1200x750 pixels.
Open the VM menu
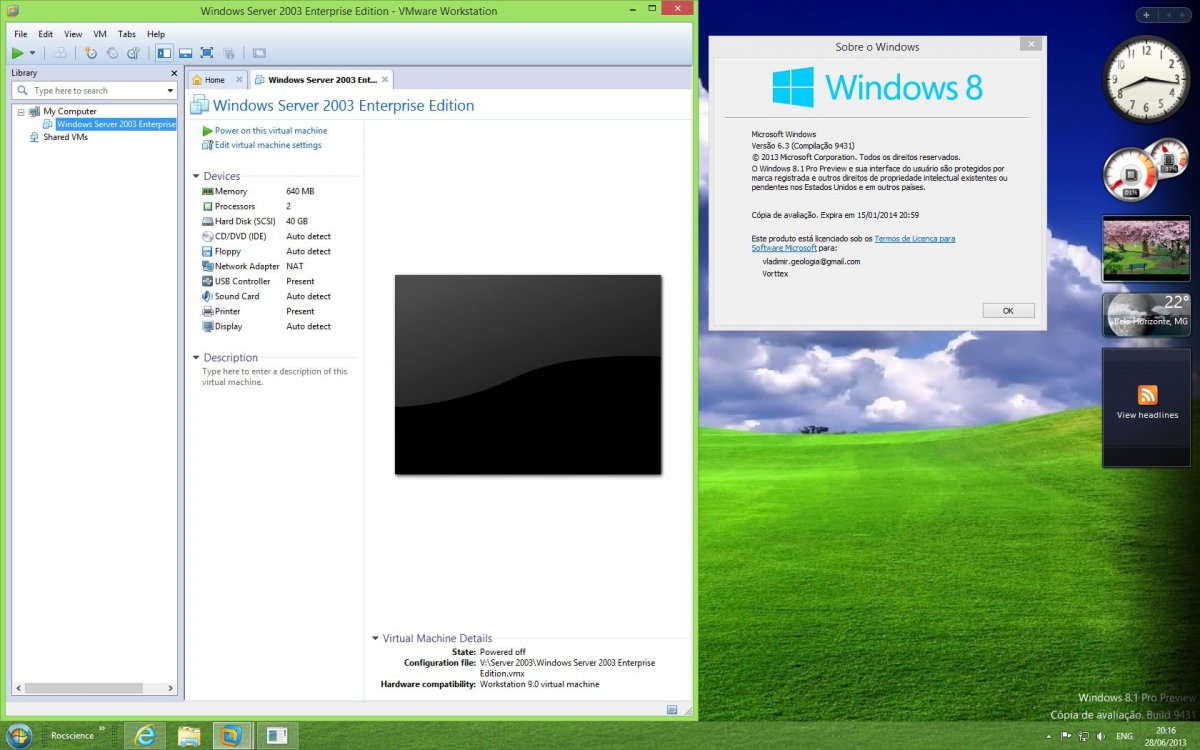pos(100,34)
